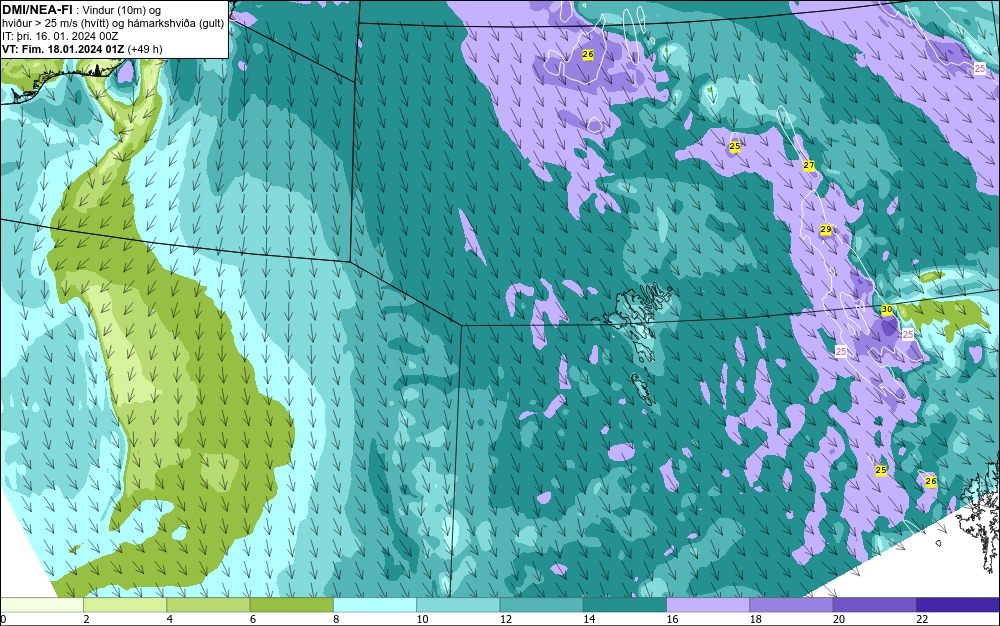Viewport: 1000px width, 626px height.
Task: Click the 0–2 m/s pale yellow legend swatch
Action: 41,604
